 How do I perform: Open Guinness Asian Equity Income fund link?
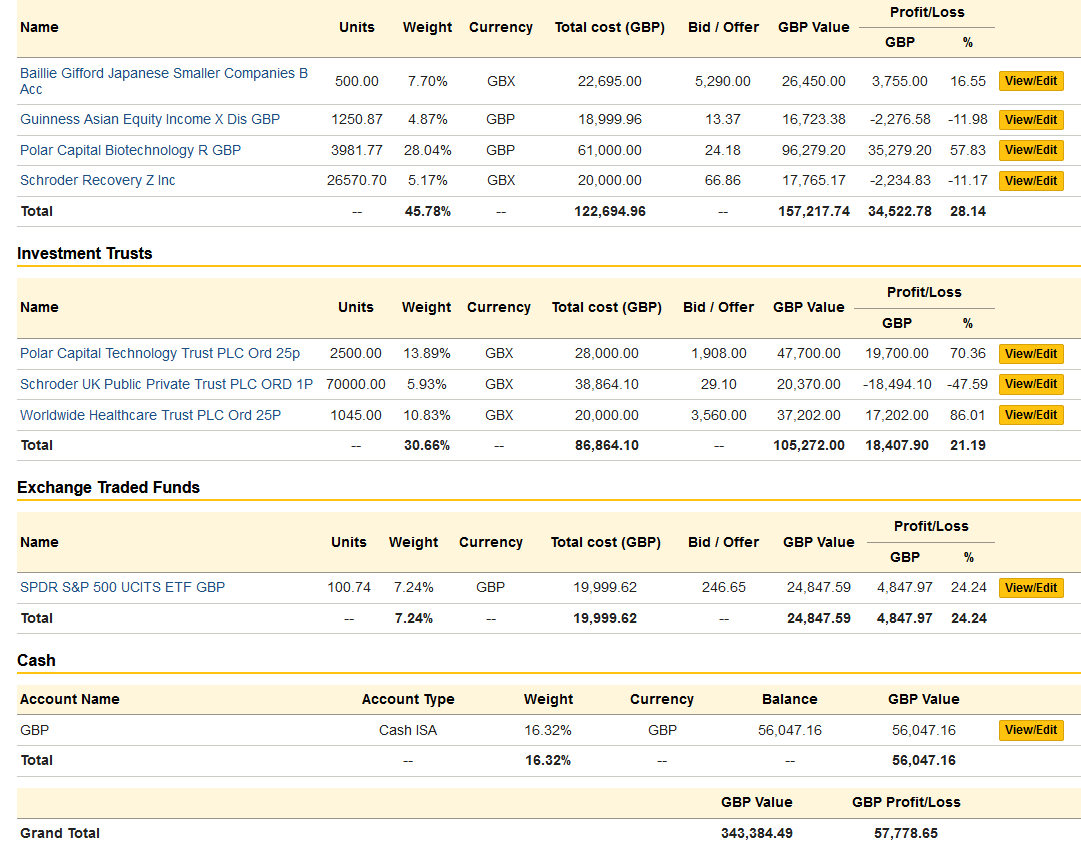(150, 119)
